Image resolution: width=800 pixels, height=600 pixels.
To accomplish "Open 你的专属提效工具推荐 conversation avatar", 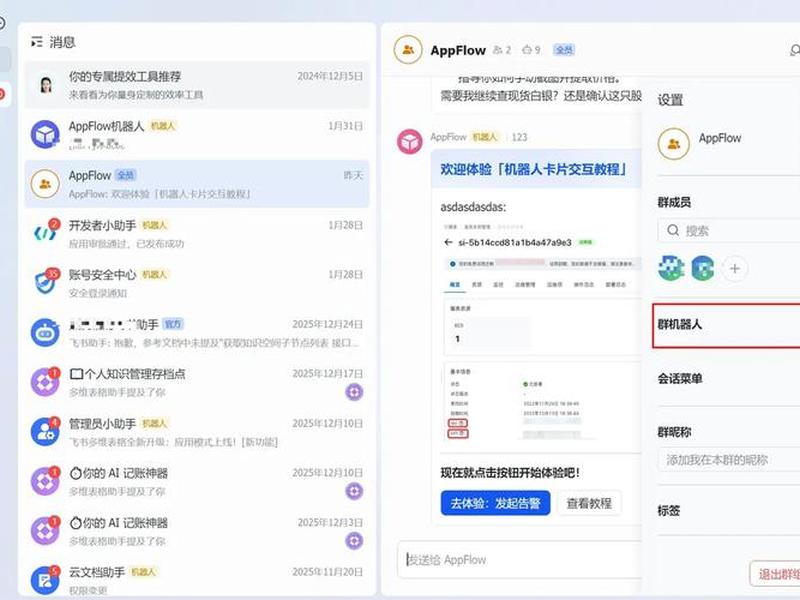I will 45,85.
